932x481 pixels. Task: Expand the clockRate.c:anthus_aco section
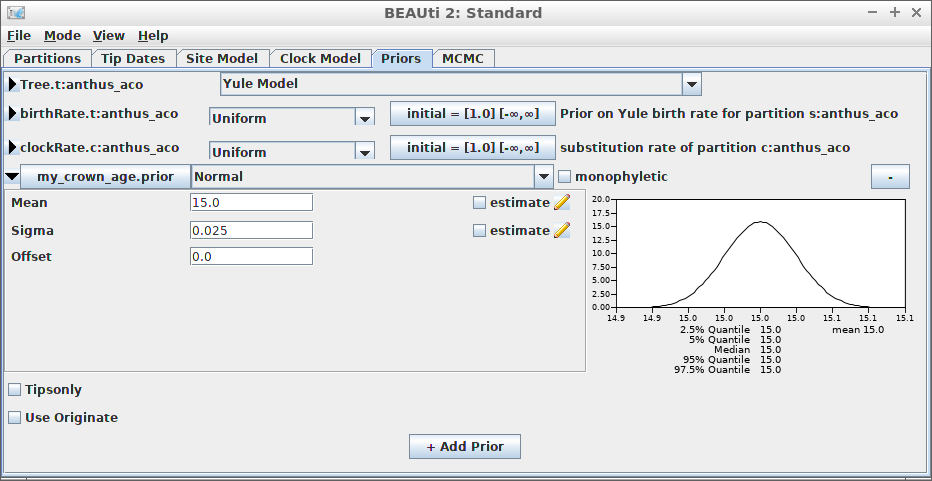tap(12, 147)
